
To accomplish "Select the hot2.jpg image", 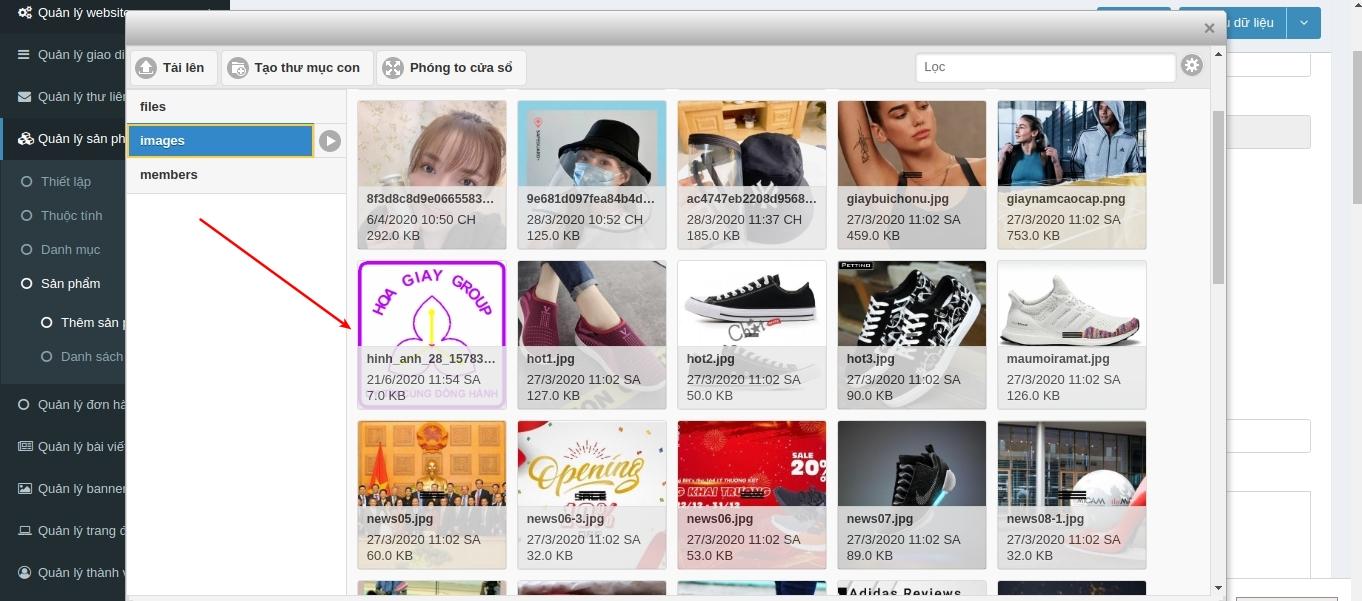I will 752,335.
